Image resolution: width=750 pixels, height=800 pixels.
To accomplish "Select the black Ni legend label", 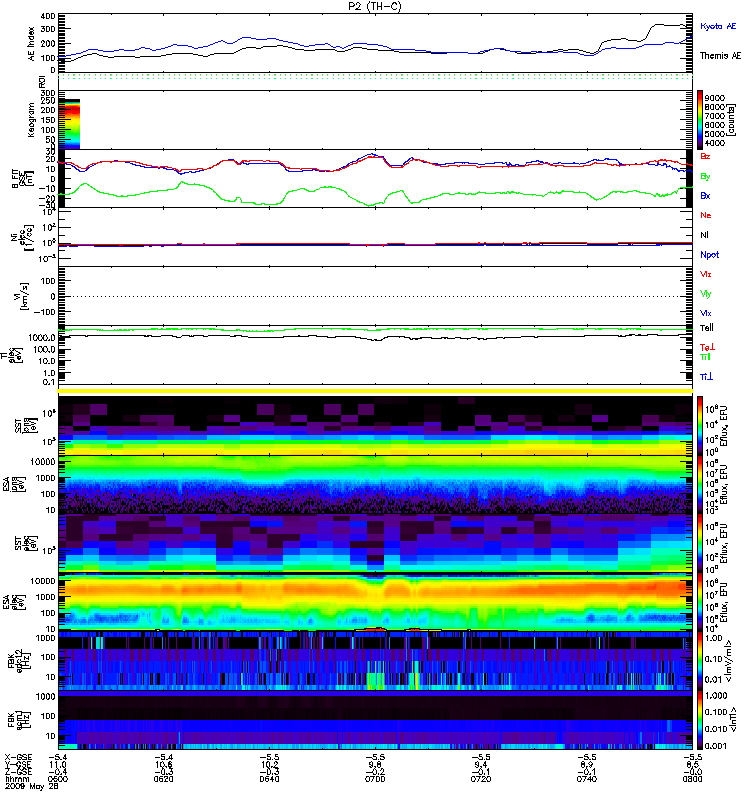I will (705, 235).
